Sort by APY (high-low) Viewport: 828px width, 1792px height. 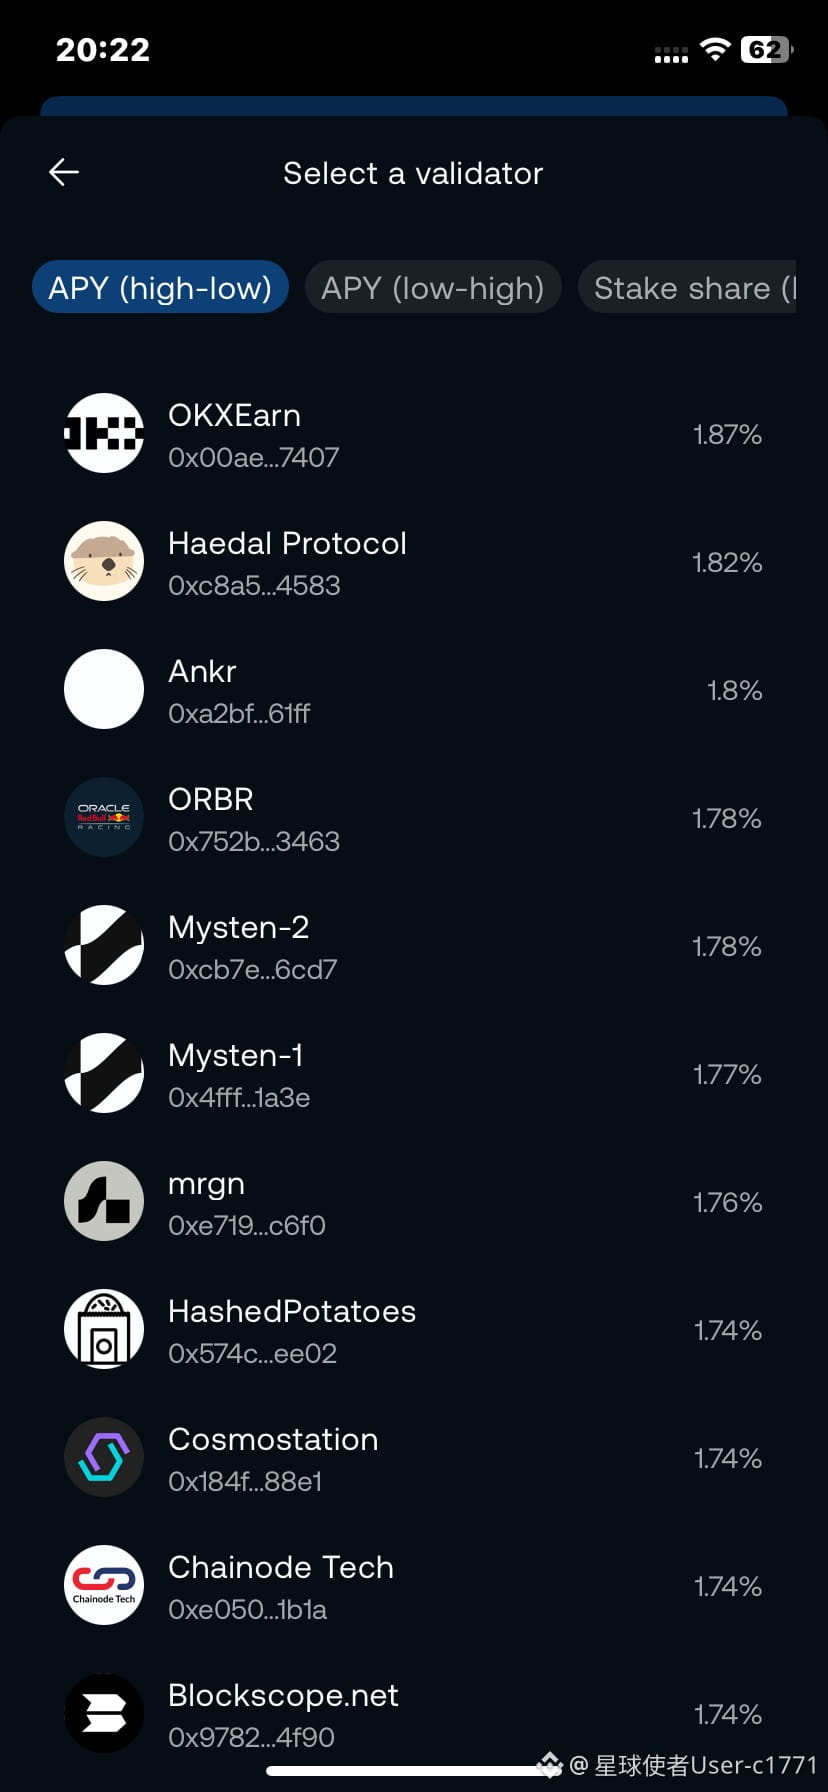coord(160,287)
